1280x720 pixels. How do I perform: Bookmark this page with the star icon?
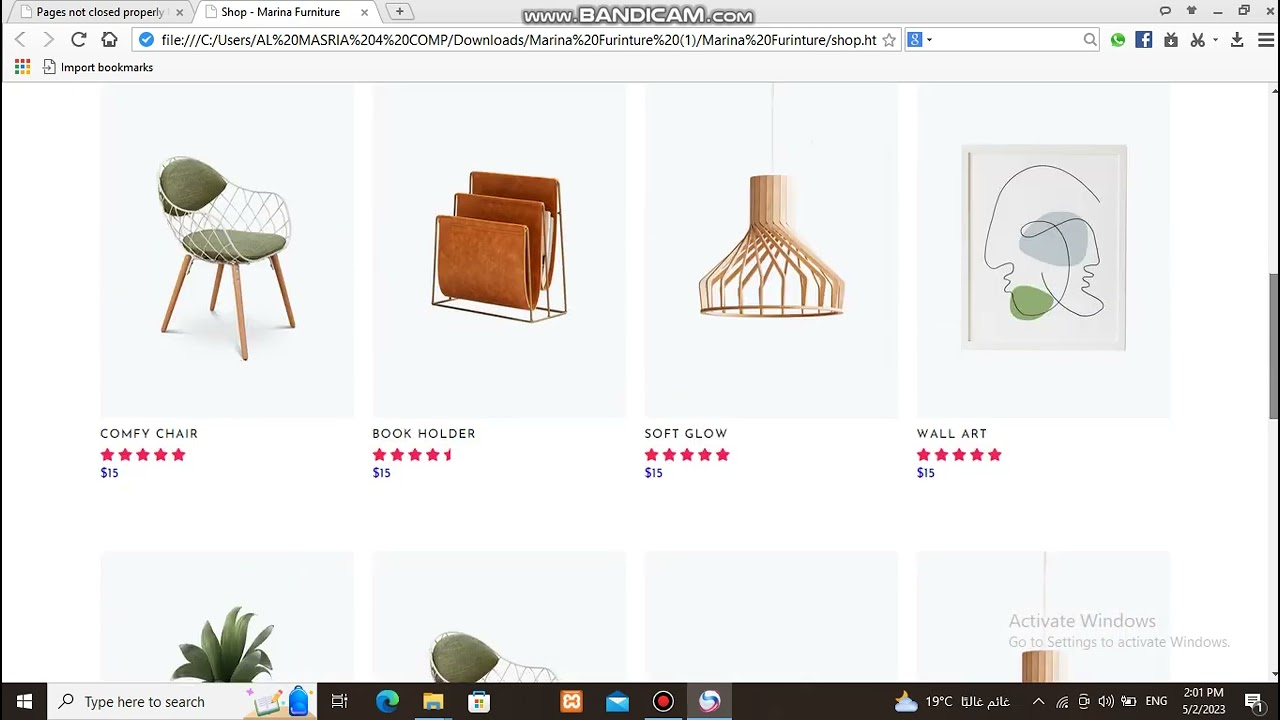[x=889, y=40]
